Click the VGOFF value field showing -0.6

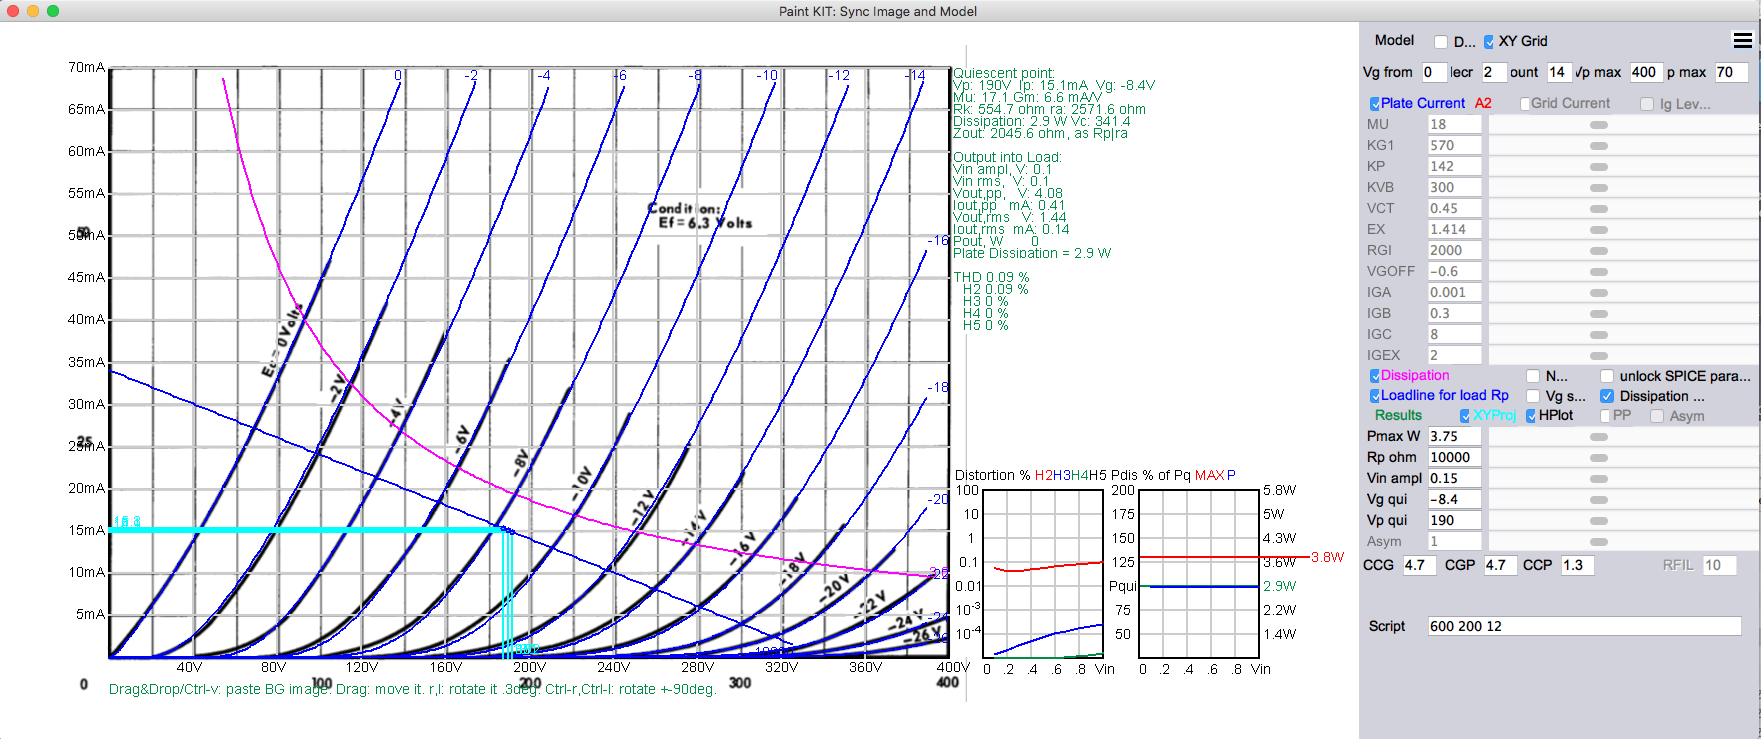point(1454,272)
